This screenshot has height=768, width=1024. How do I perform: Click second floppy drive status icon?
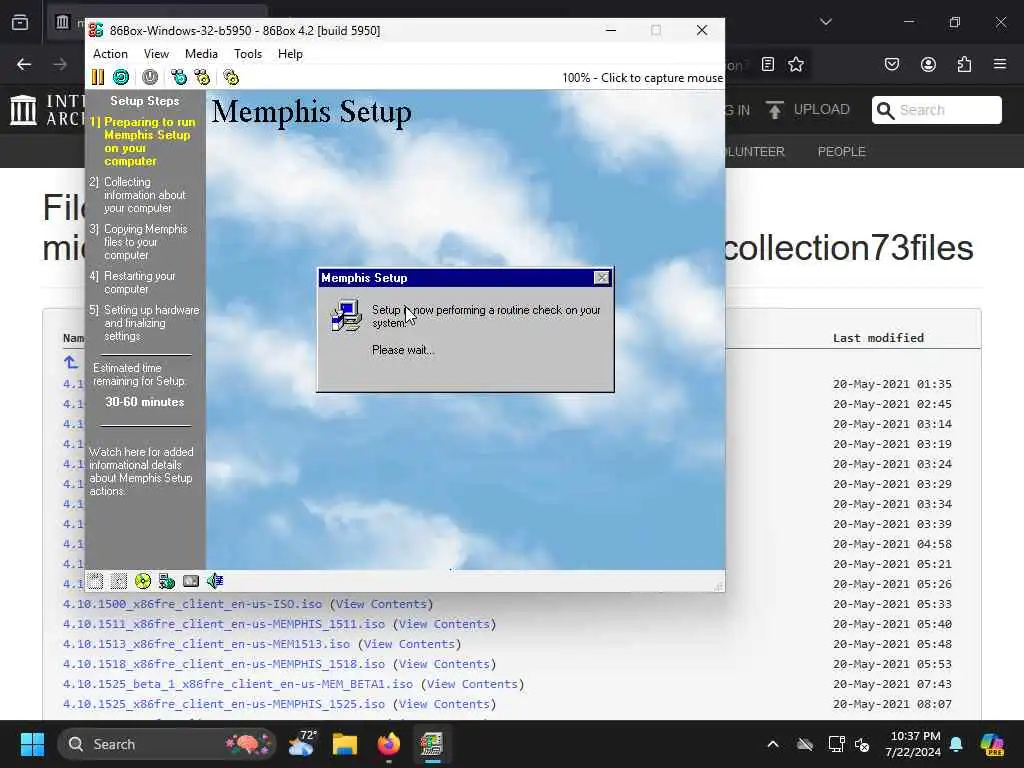119,581
